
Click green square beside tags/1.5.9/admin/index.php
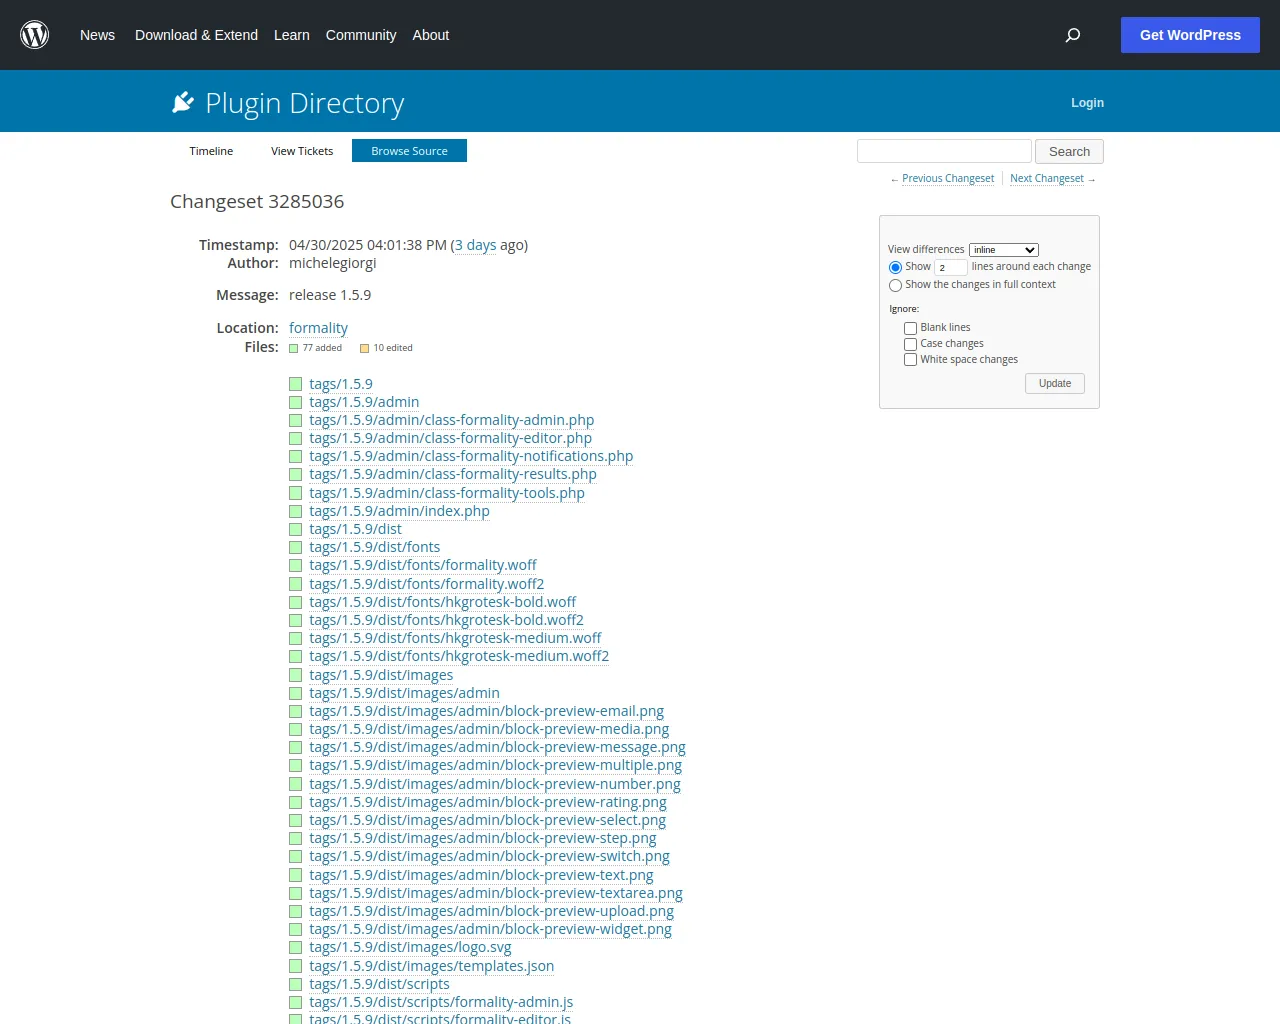tap(295, 511)
